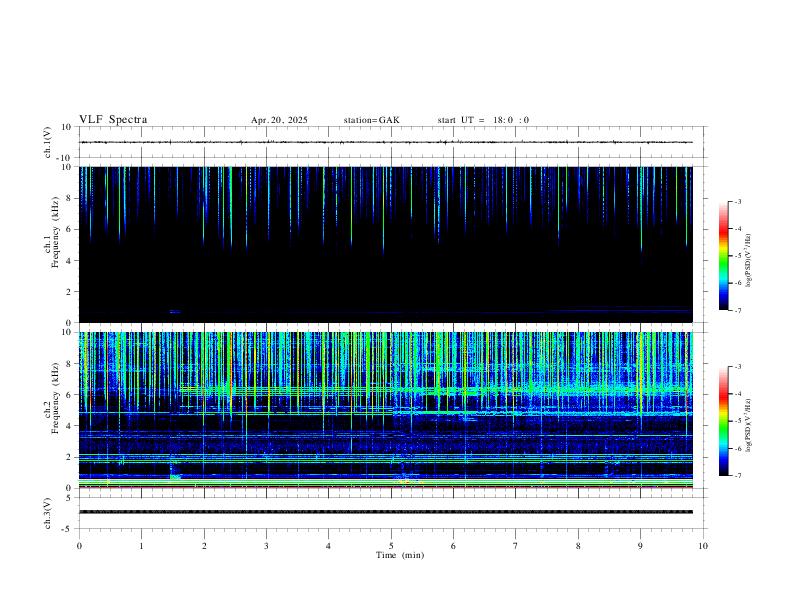Click the "station=GAK" header label
The image size is (792, 612).
click(x=371, y=120)
